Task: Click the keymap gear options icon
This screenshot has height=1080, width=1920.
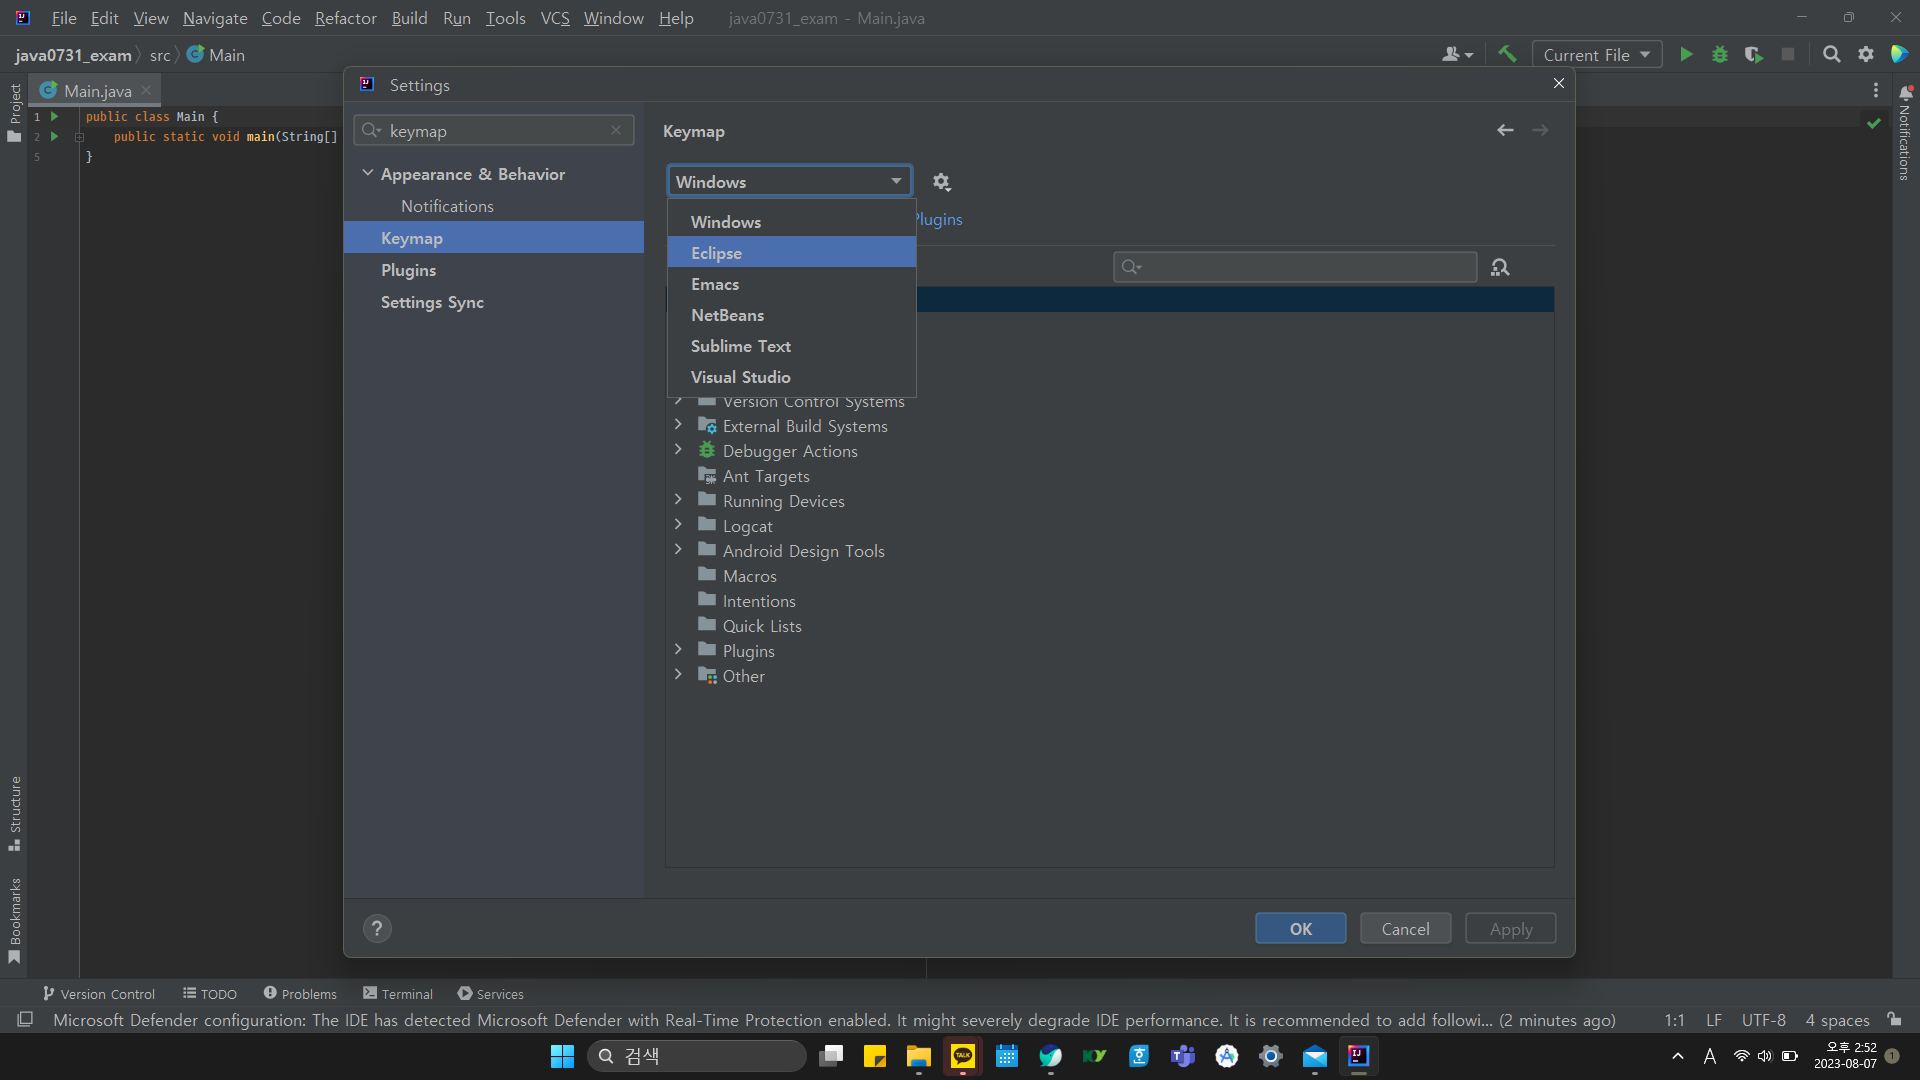Action: click(x=941, y=182)
